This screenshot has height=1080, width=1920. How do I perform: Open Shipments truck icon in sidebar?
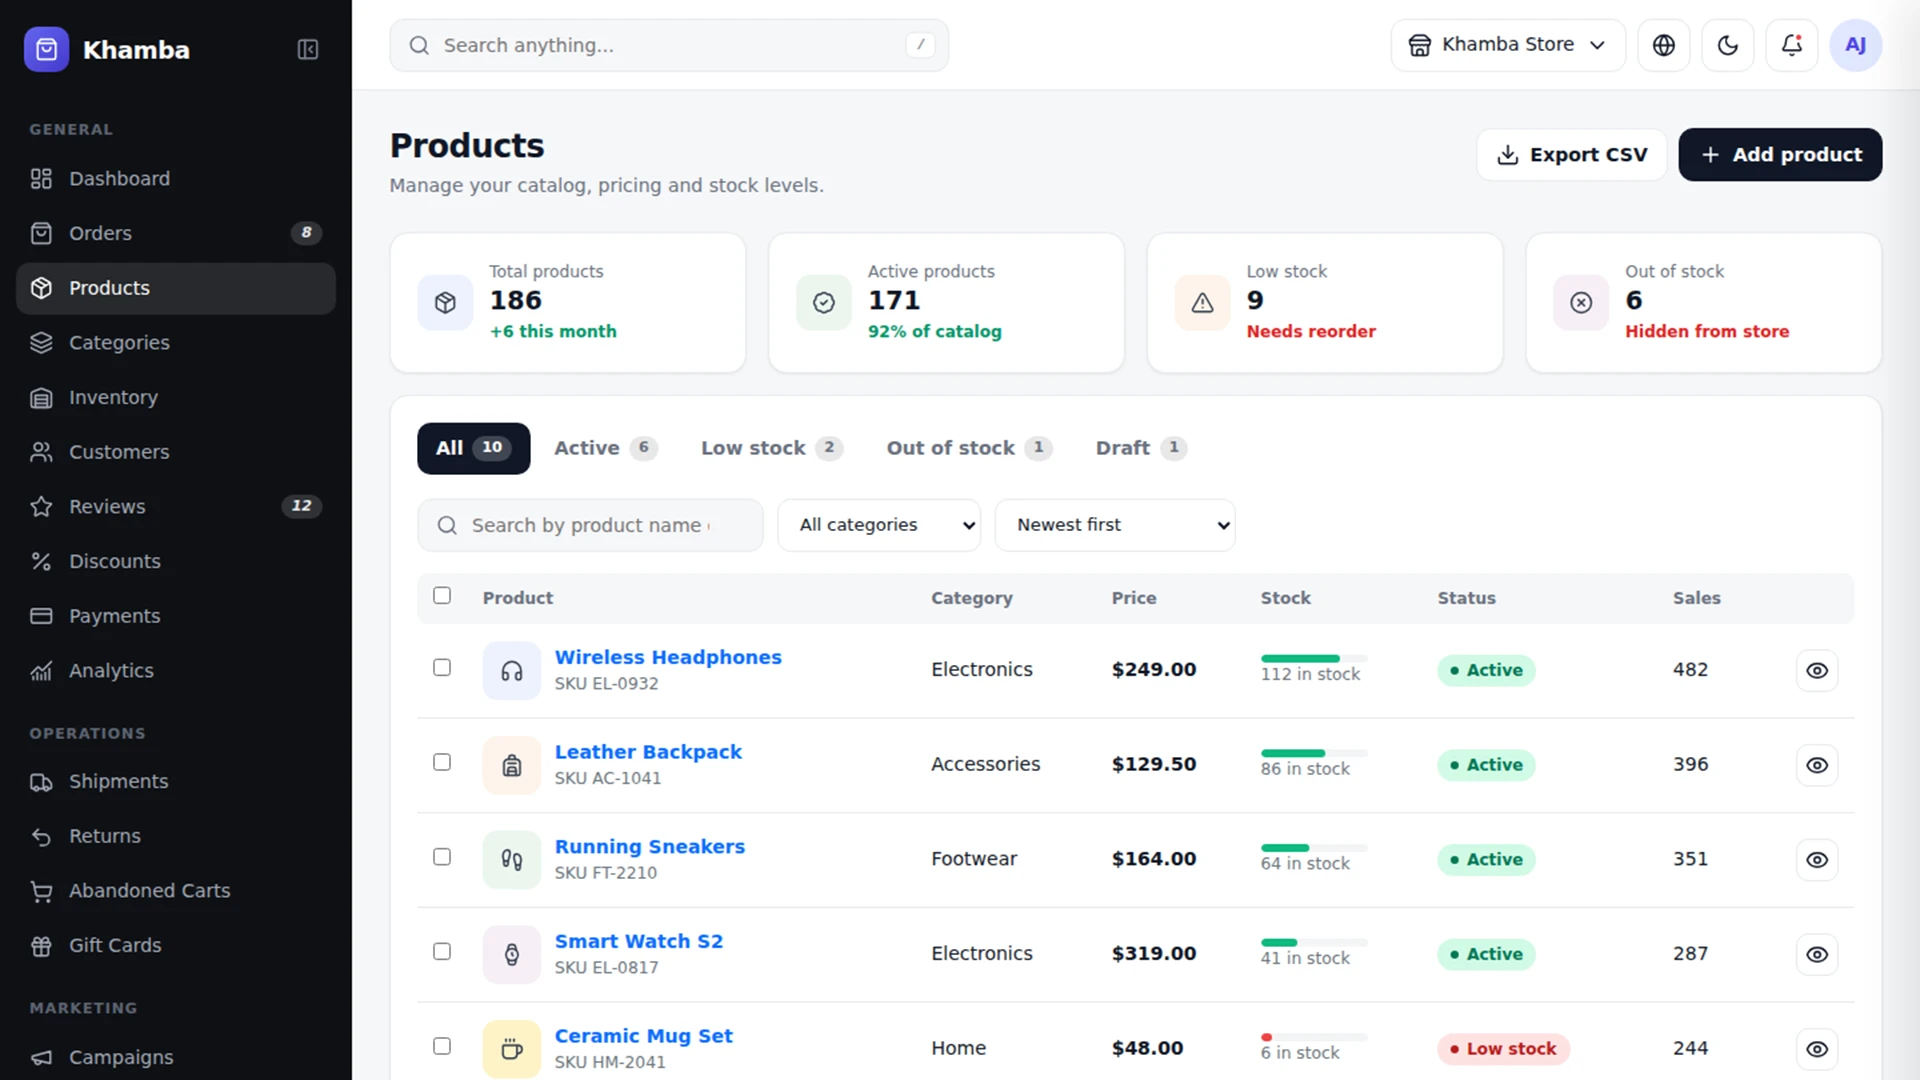pos(41,782)
